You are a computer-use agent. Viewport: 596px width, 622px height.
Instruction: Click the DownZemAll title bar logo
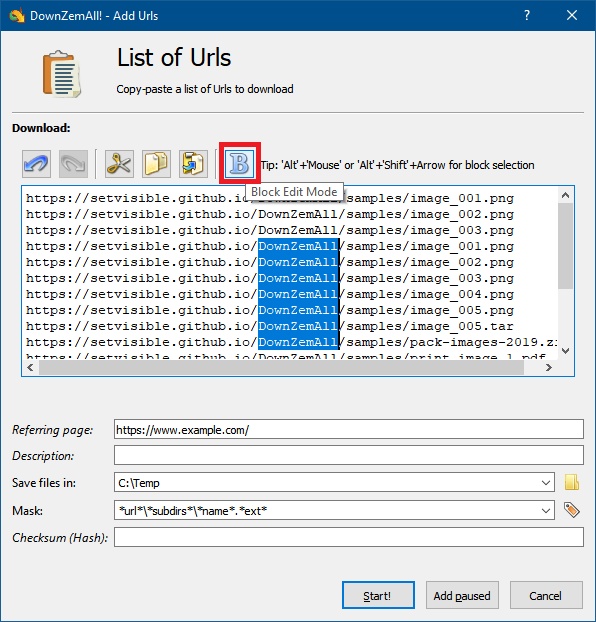(x=17, y=15)
